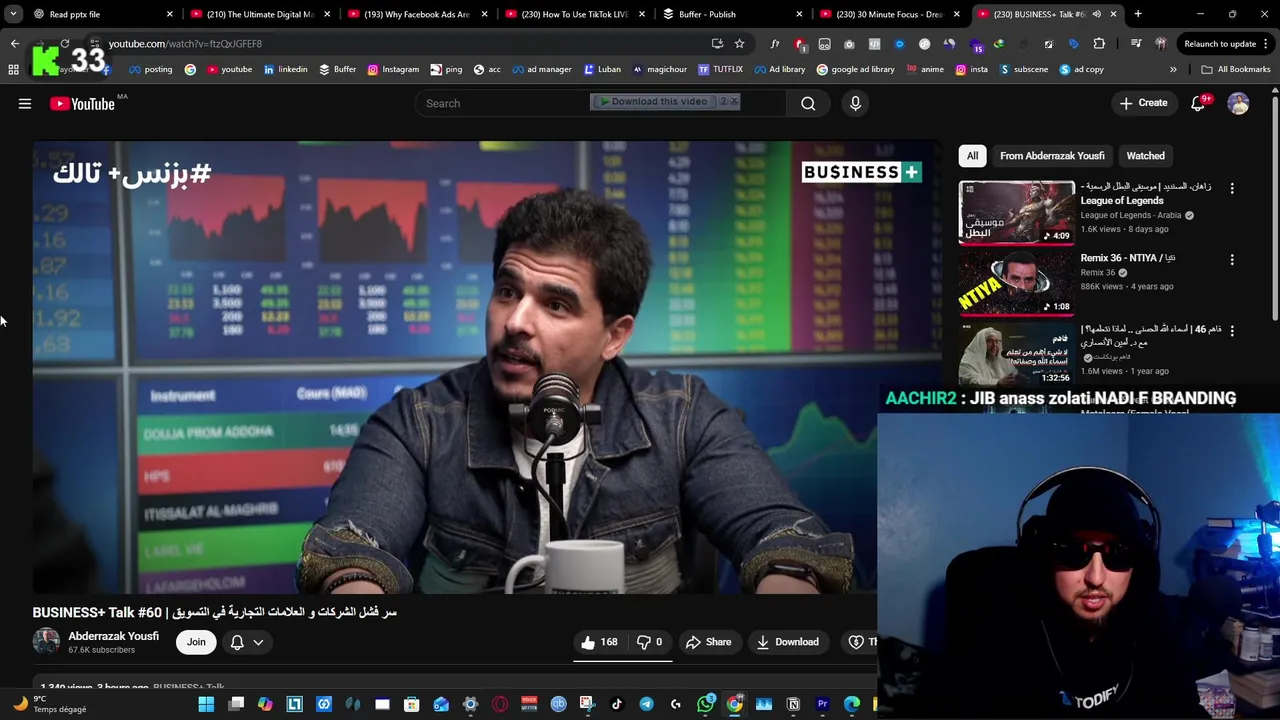Open the channel notification bell for Abderrazak Yousfi
Image resolution: width=1280 pixels, height=720 pixels.
click(x=237, y=642)
